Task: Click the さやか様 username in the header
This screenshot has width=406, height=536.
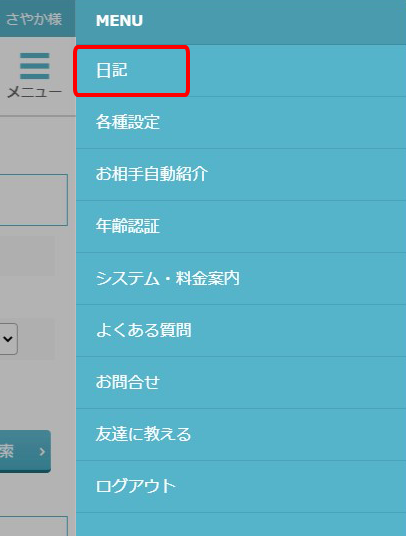Action: 34,19
